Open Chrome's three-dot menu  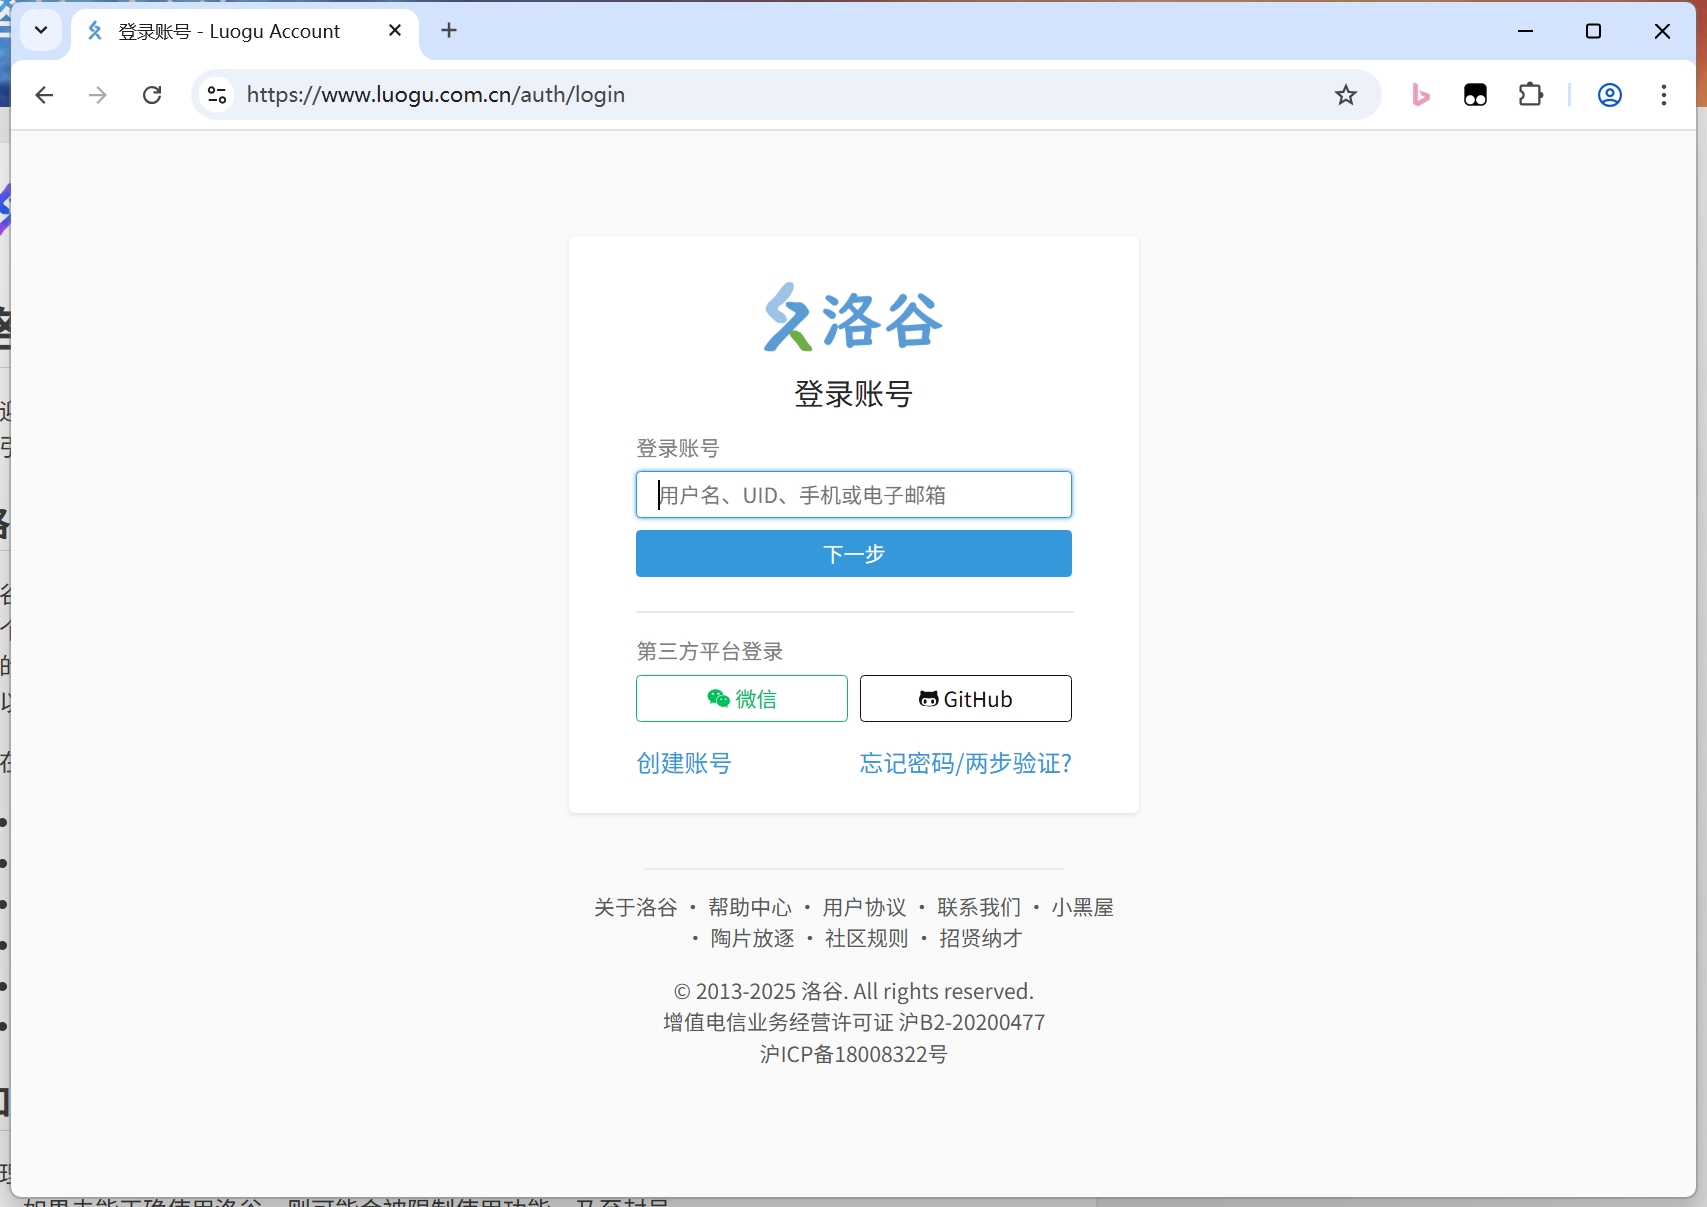tap(1663, 95)
